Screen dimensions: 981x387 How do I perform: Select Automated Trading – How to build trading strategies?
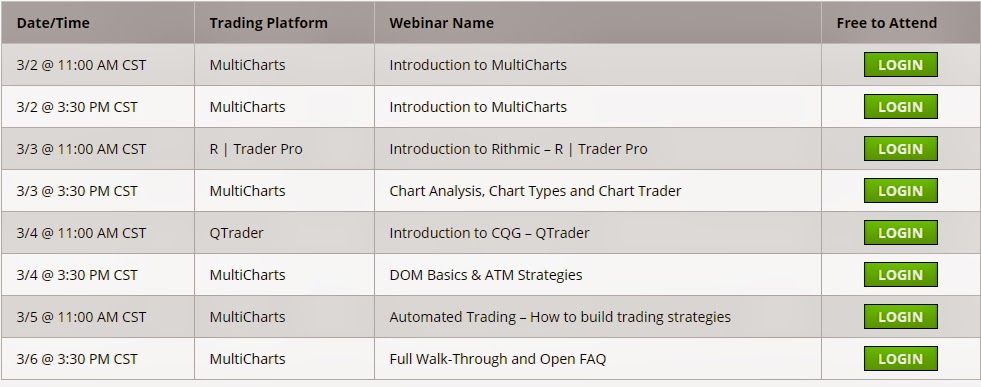coord(560,316)
